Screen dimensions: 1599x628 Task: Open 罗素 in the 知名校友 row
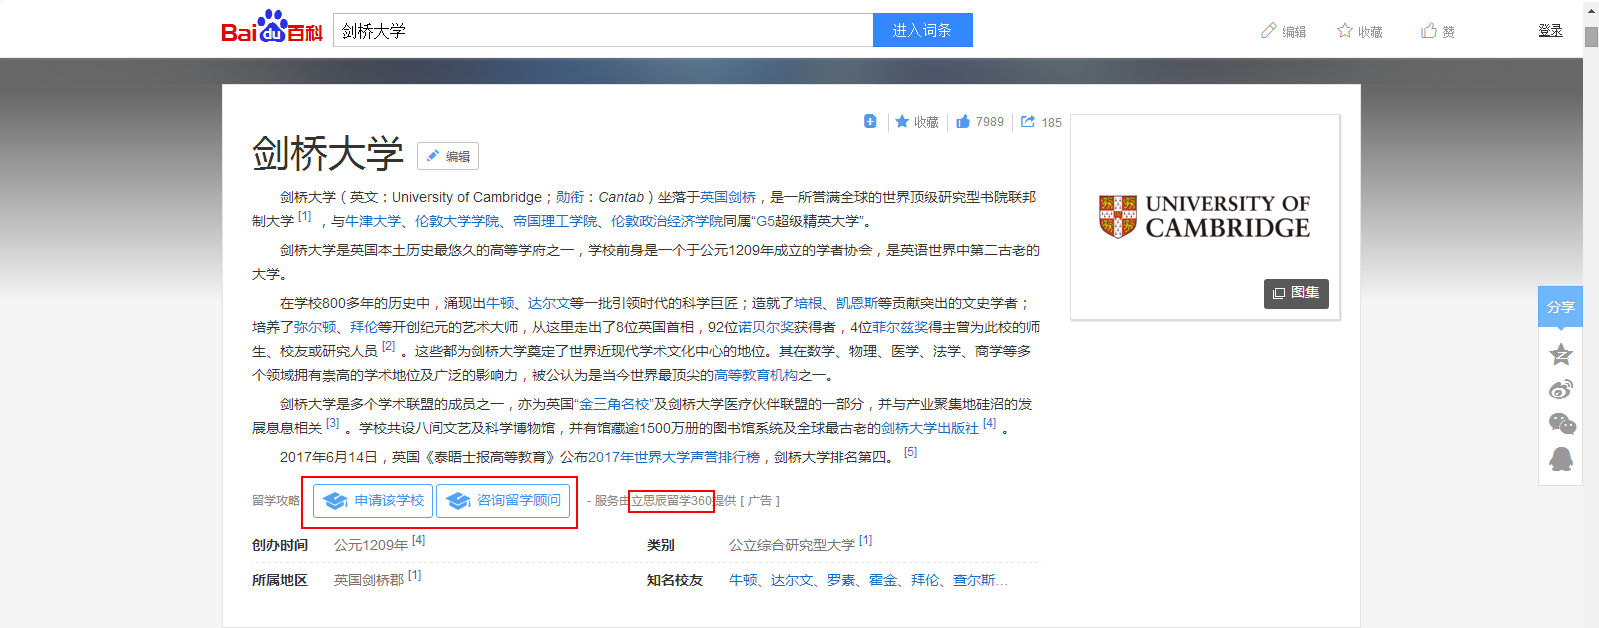841,580
